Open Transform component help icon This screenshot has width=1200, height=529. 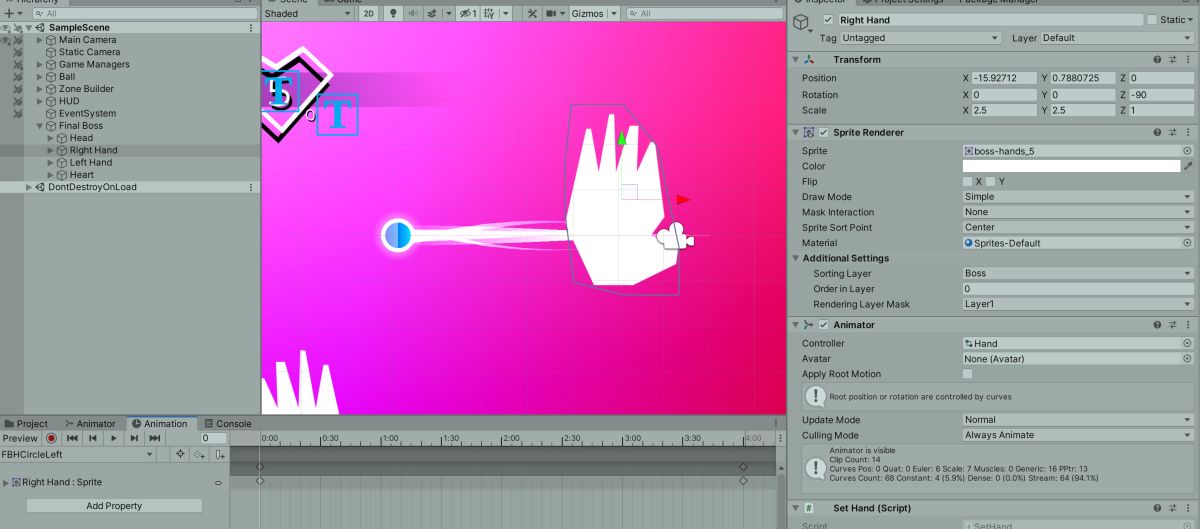[x=1157, y=60]
